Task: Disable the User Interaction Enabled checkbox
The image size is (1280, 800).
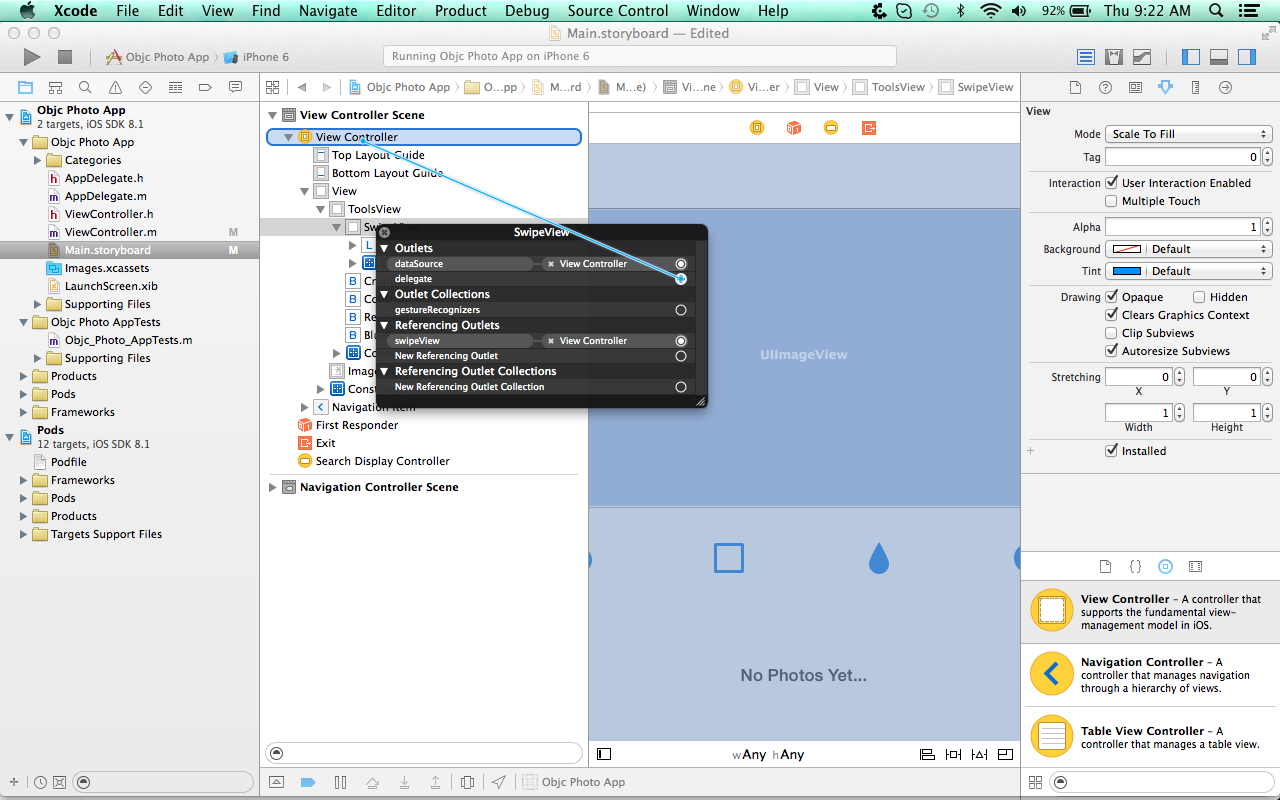Action: coord(1111,183)
